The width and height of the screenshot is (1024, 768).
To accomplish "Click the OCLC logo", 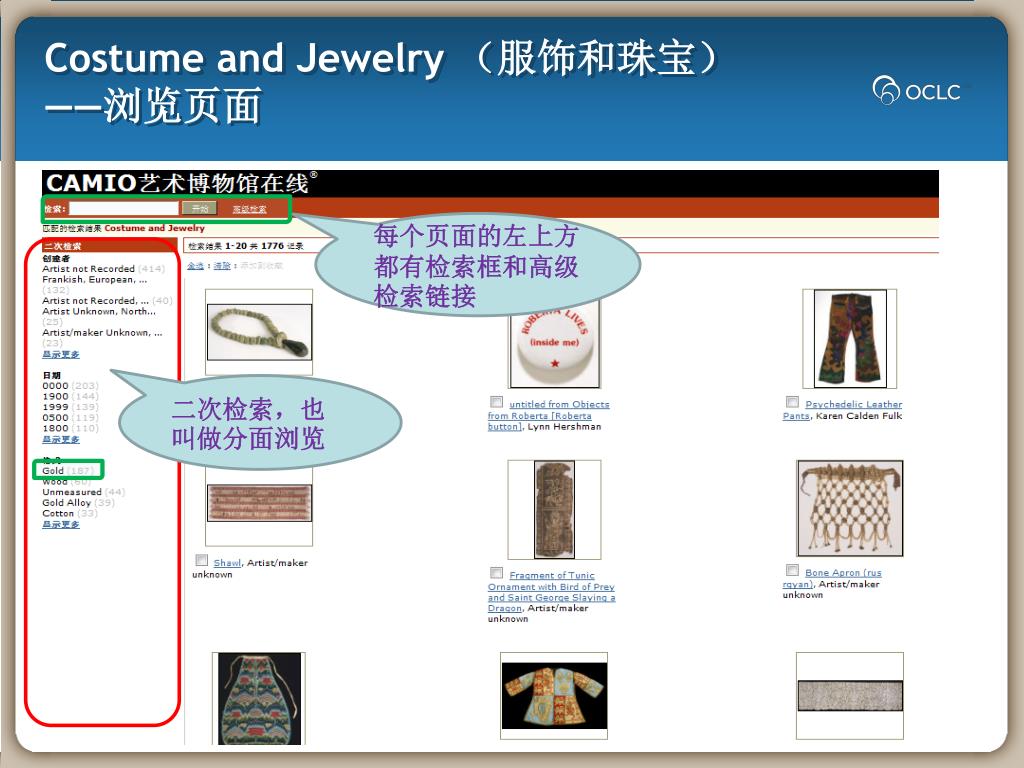I will tap(916, 90).
